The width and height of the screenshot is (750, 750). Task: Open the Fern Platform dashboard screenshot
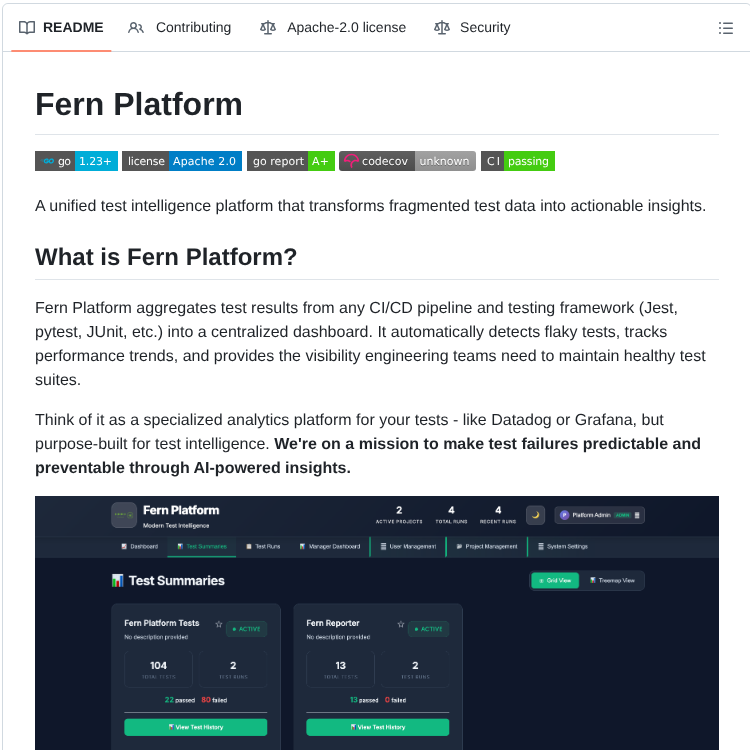(x=377, y=623)
